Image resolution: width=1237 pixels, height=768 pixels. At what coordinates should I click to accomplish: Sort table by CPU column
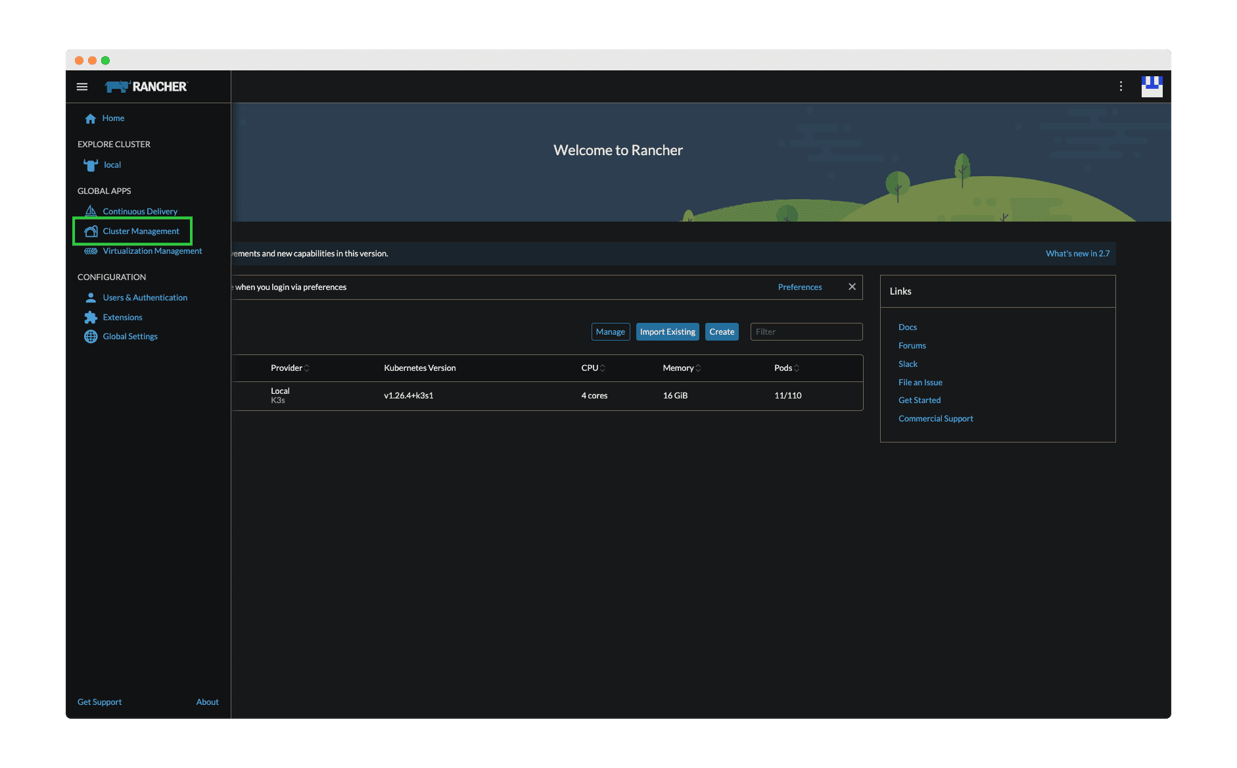[593, 368]
